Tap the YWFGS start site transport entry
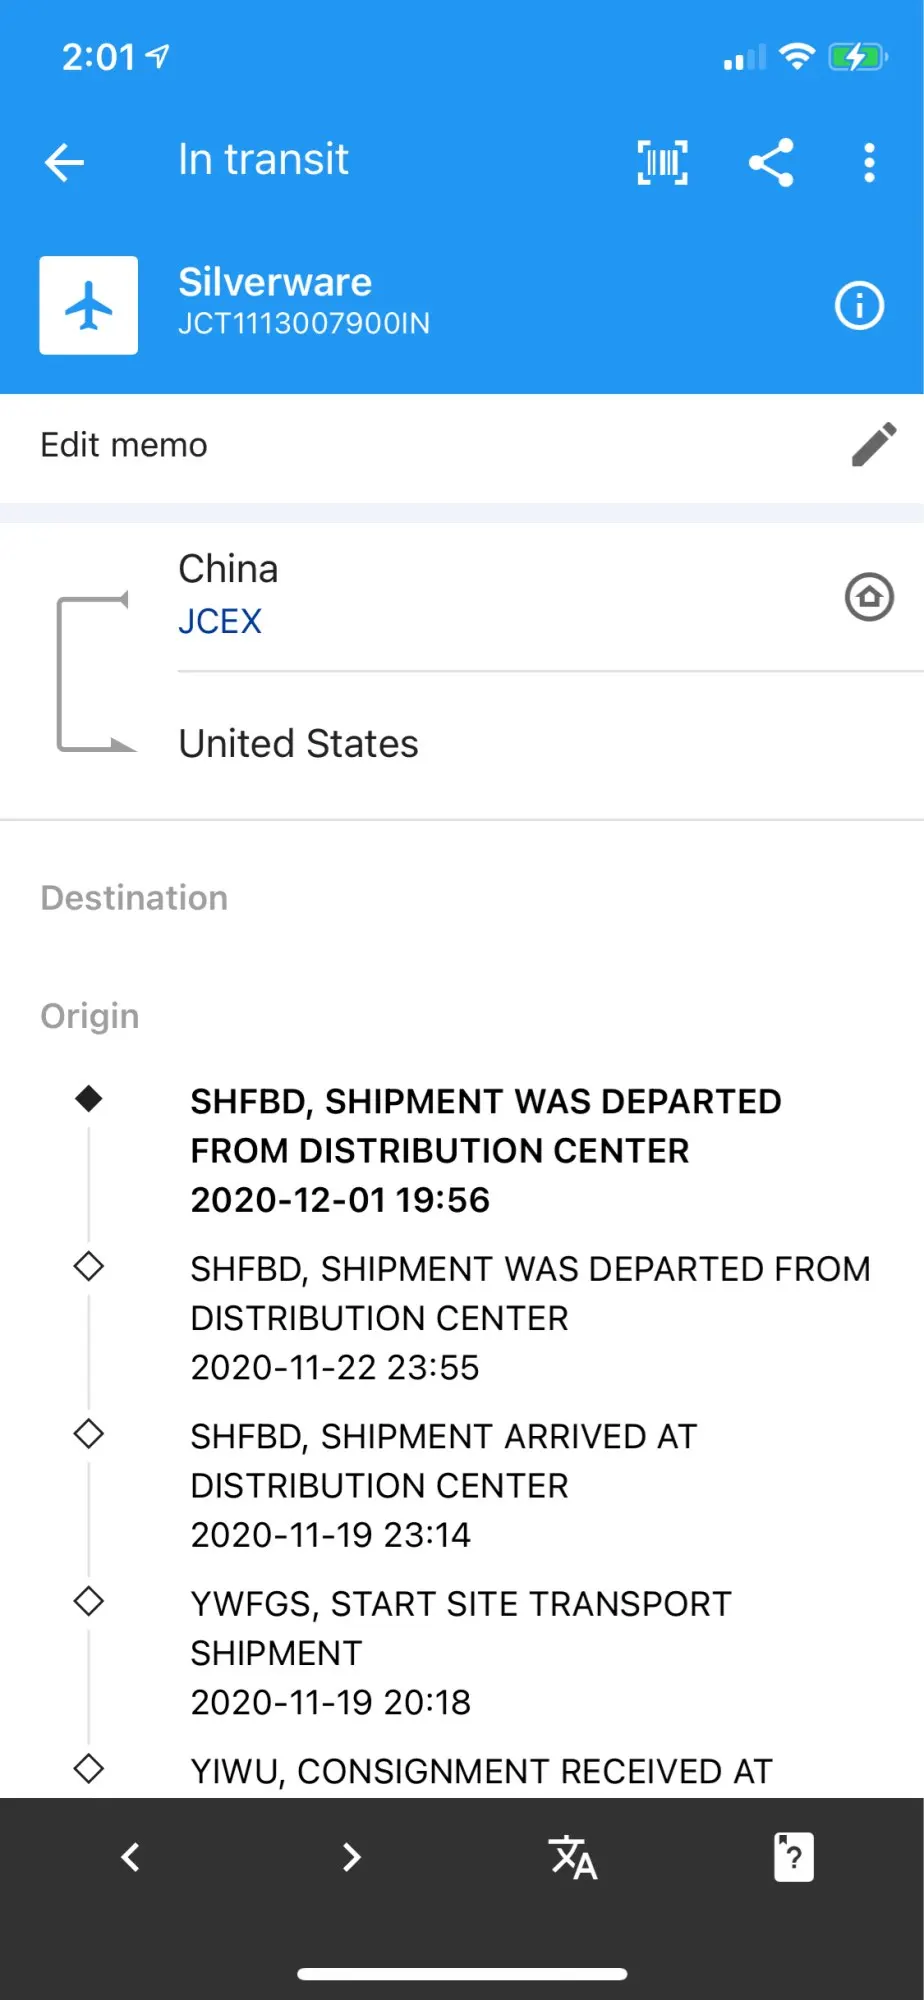Screen dimensions: 924x2000 coord(460,1652)
